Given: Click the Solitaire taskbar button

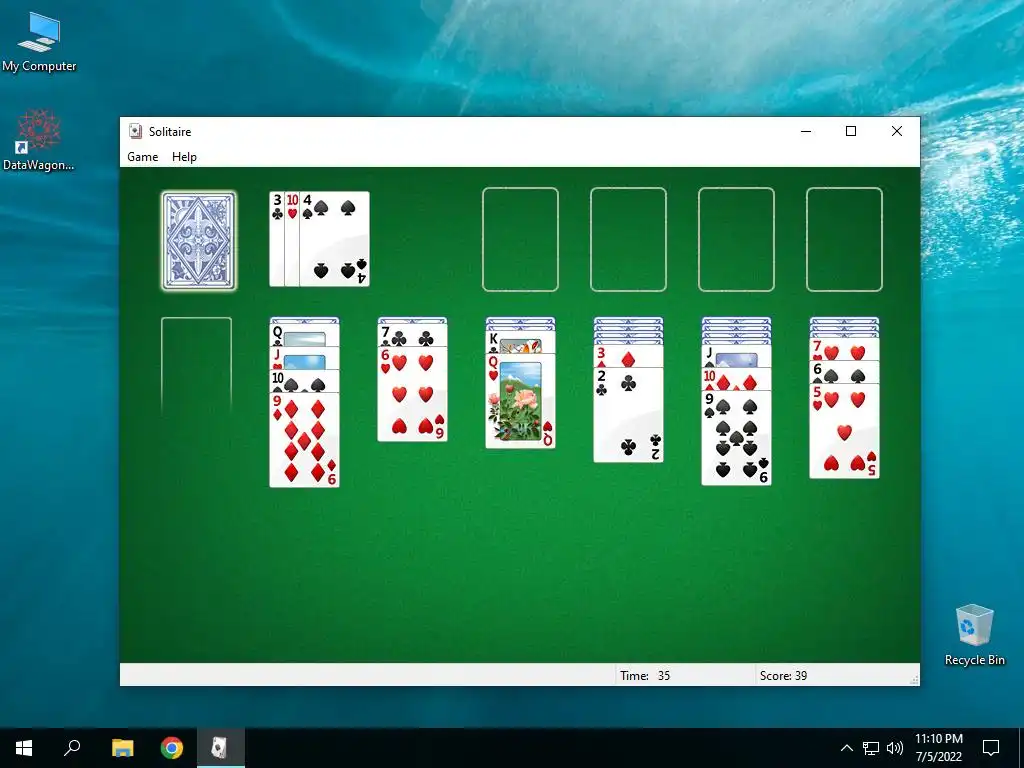Looking at the screenshot, I should point(221,748).
